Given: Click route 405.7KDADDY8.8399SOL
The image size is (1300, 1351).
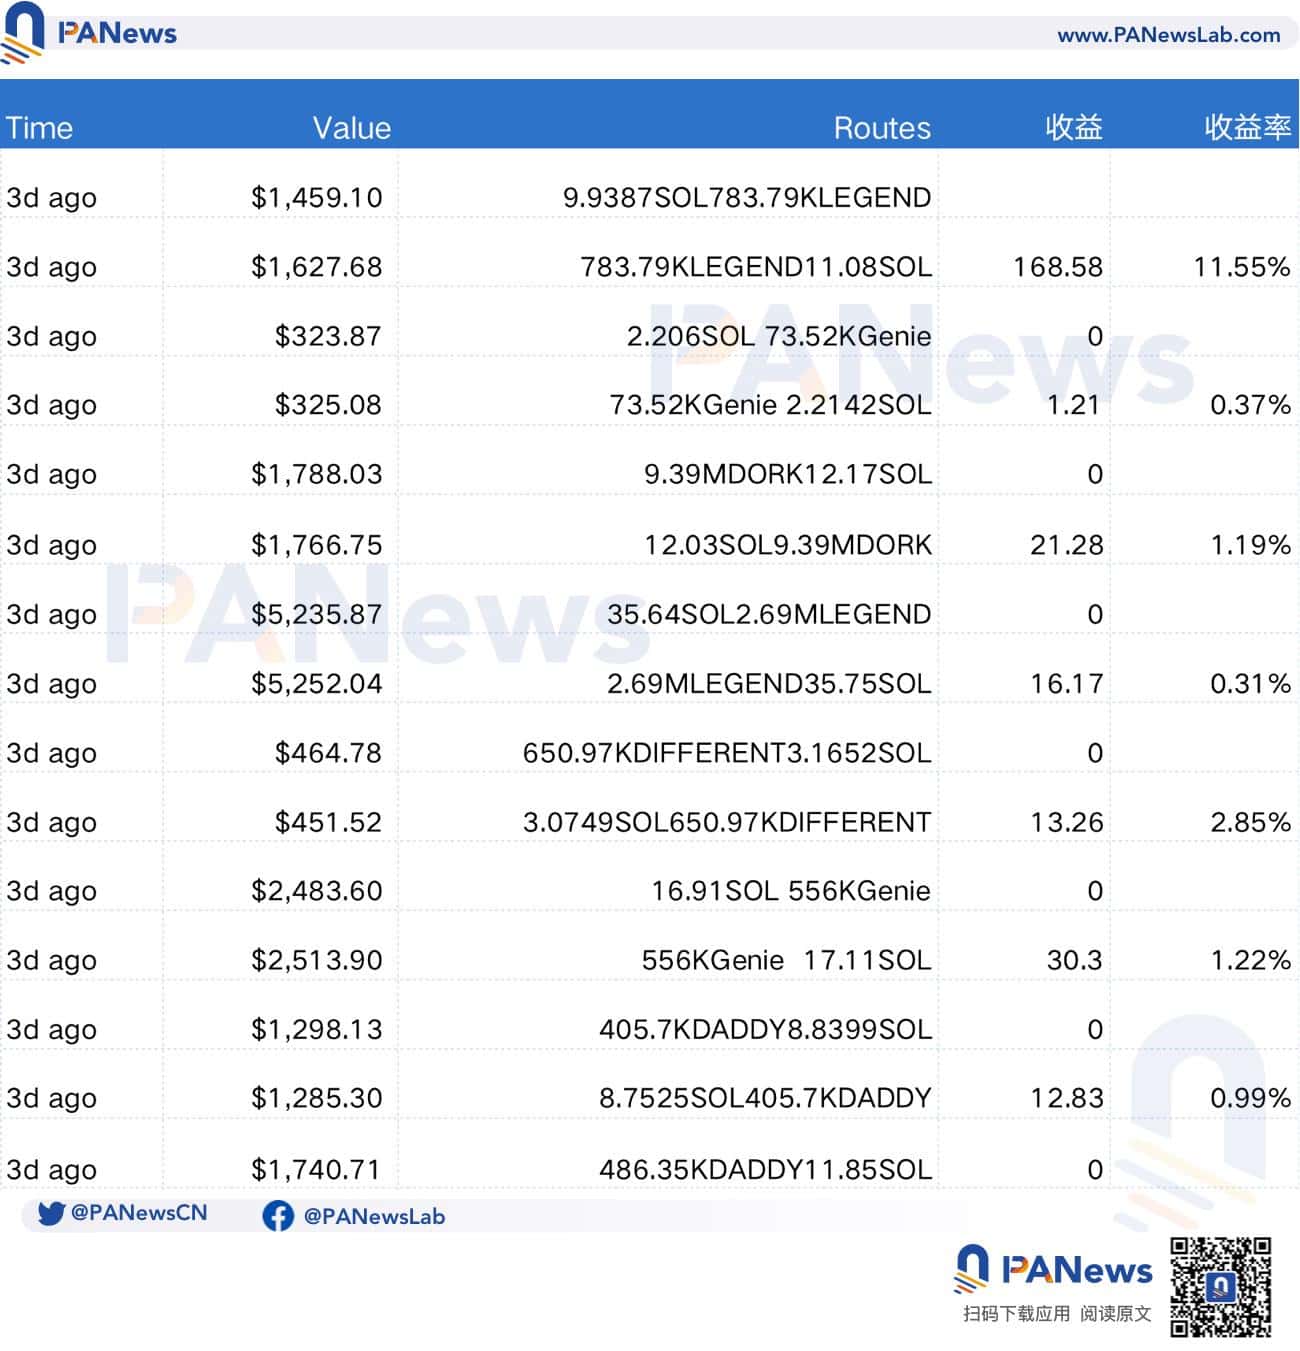Looking at the screenshot, I should point(765,1029).
